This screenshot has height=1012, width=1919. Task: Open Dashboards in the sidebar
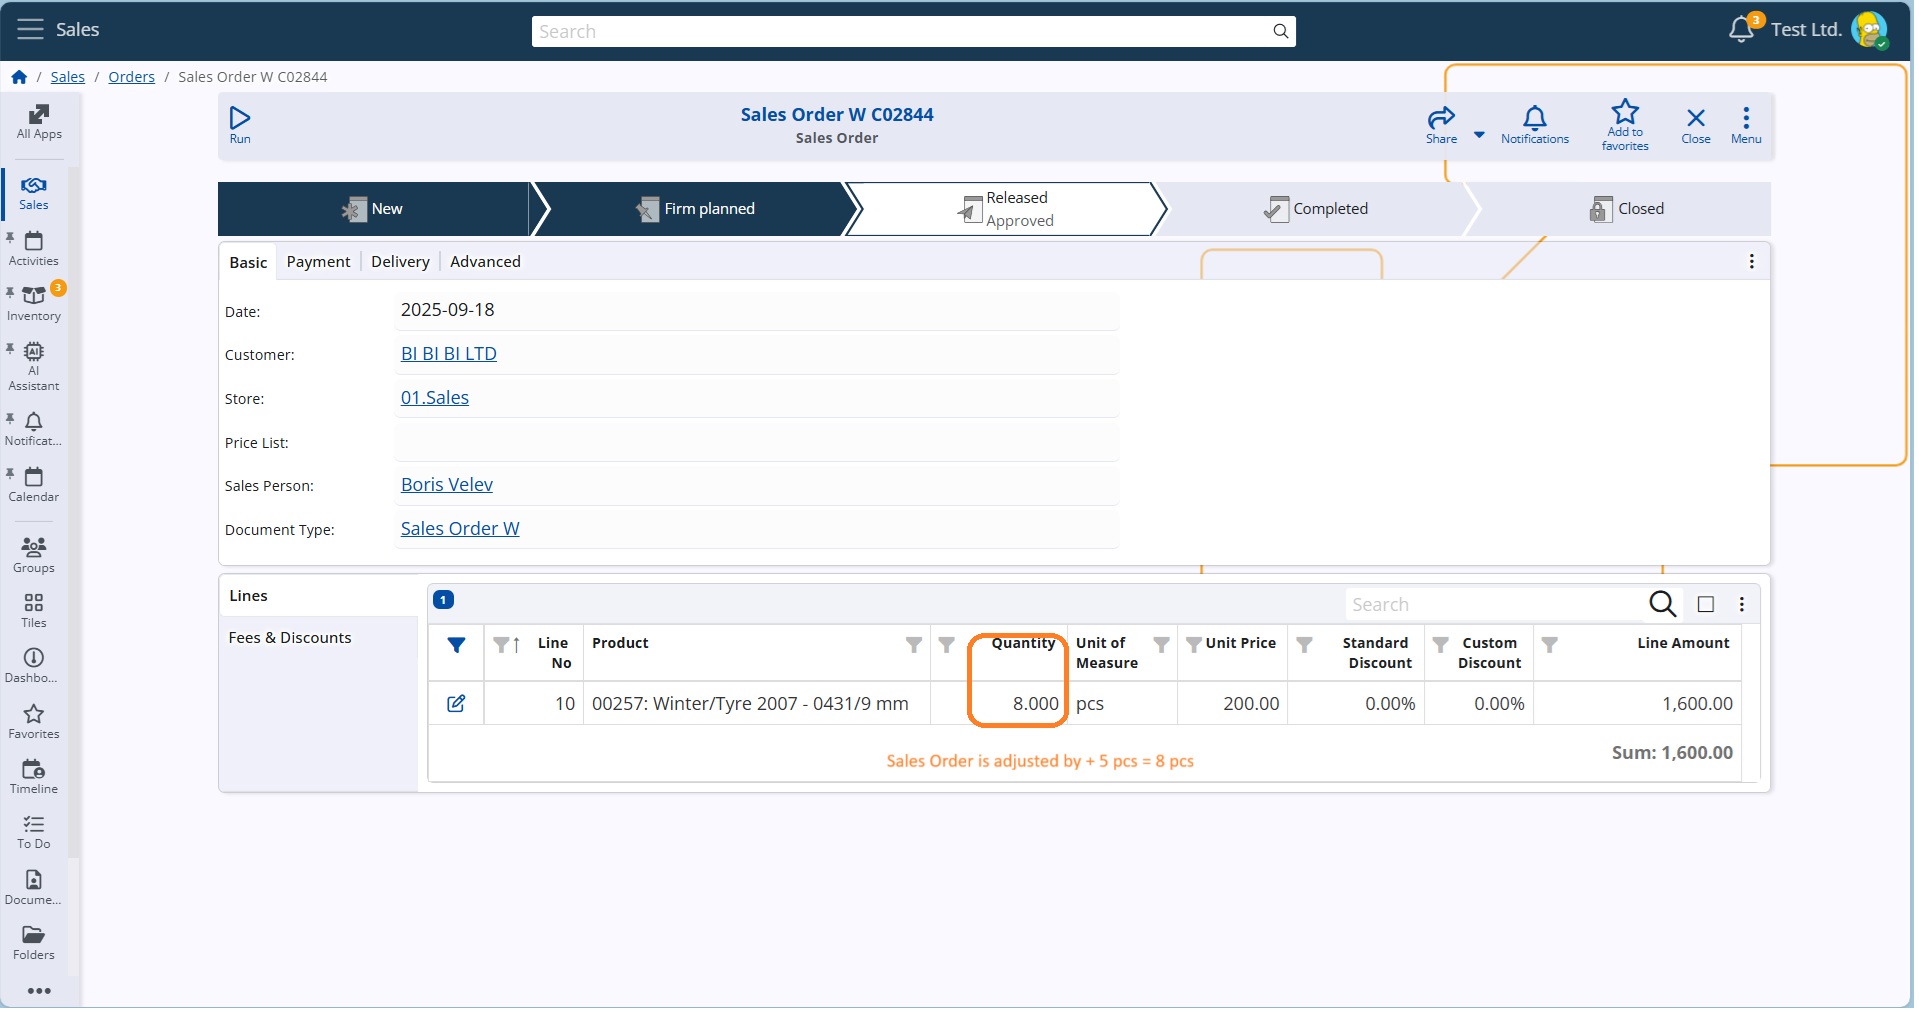click(x=34, y=666)
